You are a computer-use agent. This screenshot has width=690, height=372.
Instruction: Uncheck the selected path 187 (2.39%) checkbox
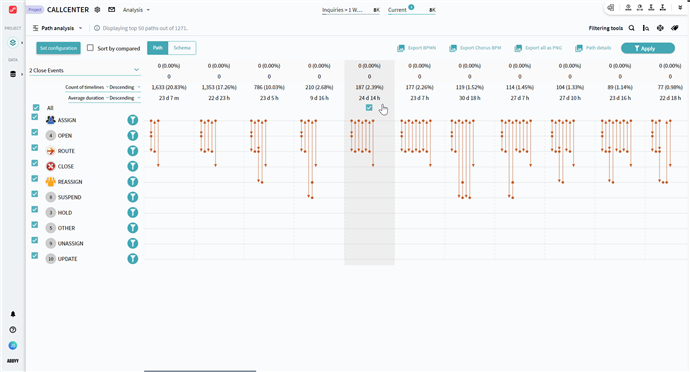[369, 107]
